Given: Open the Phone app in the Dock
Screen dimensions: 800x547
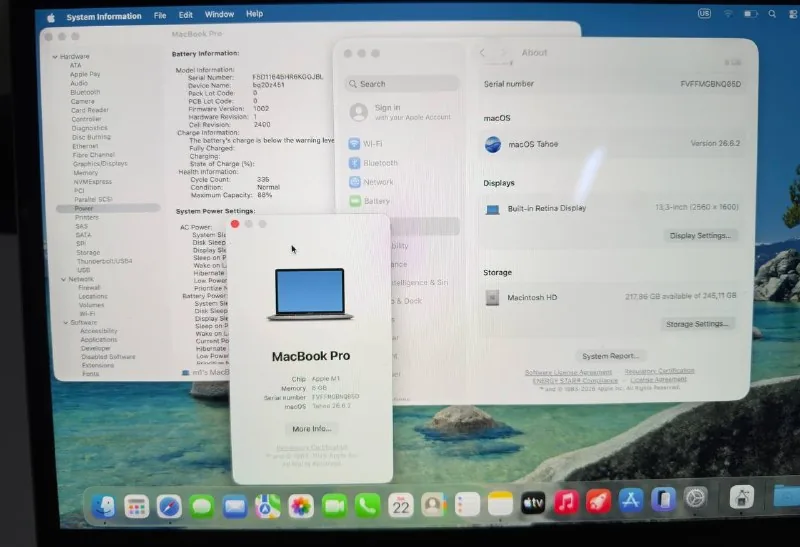Looking at the screenshot, I should 367,506.
